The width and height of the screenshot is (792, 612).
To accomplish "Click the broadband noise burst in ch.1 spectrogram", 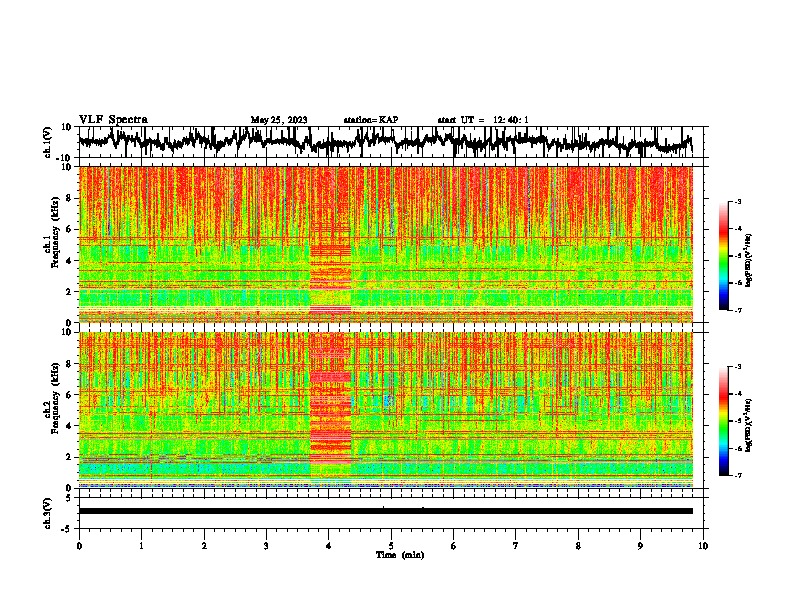I will [x=330, y=244].
